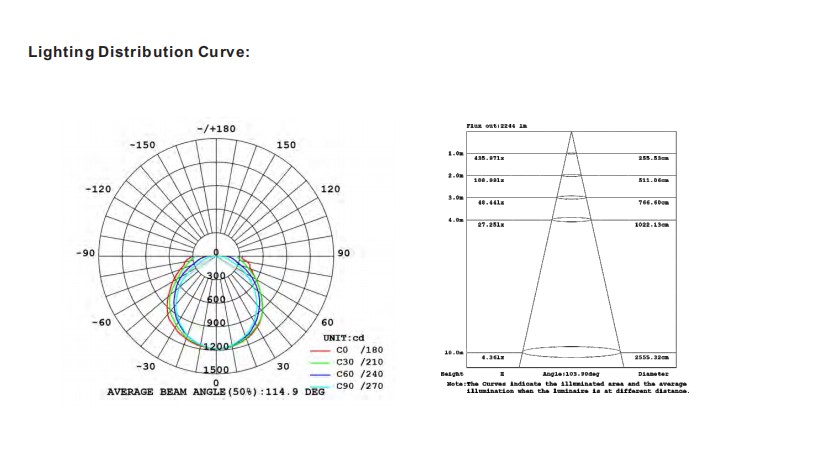Click the beam ellipse at 4.0m
The width and height of the screenshot is (839, 455).
[571, 219]
